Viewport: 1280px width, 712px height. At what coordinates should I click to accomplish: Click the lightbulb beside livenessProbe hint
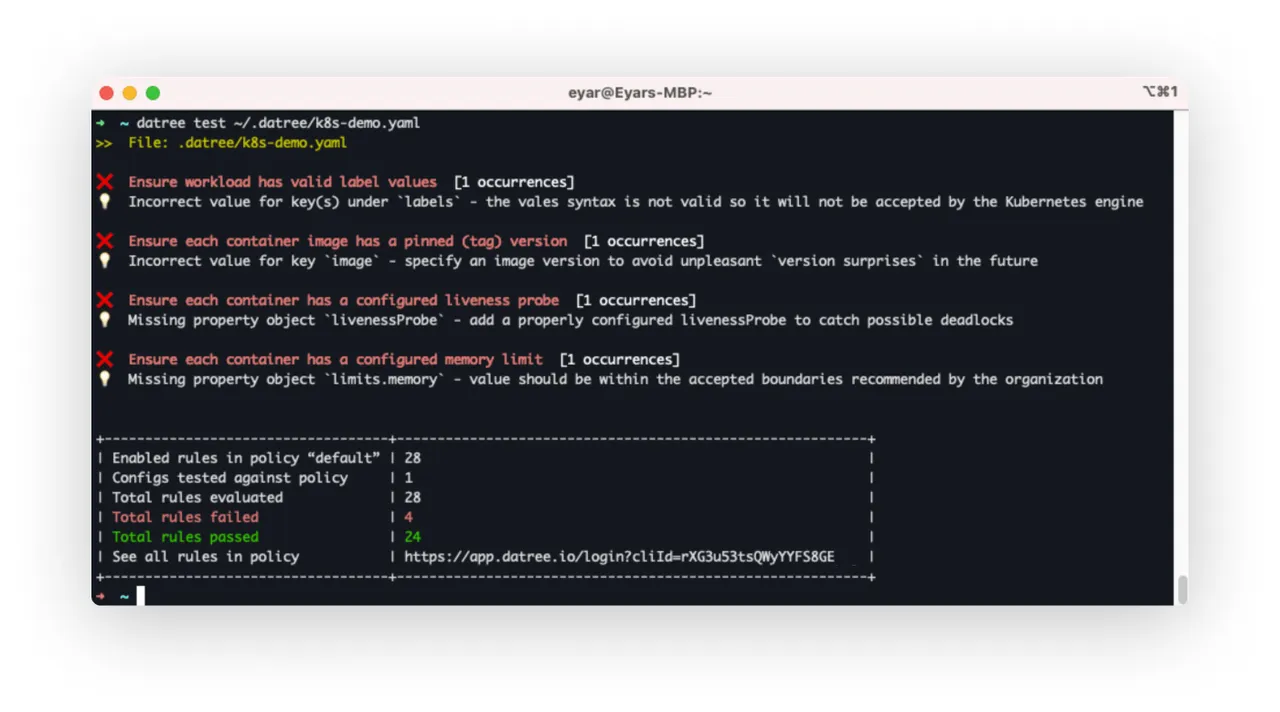[104, 320]
